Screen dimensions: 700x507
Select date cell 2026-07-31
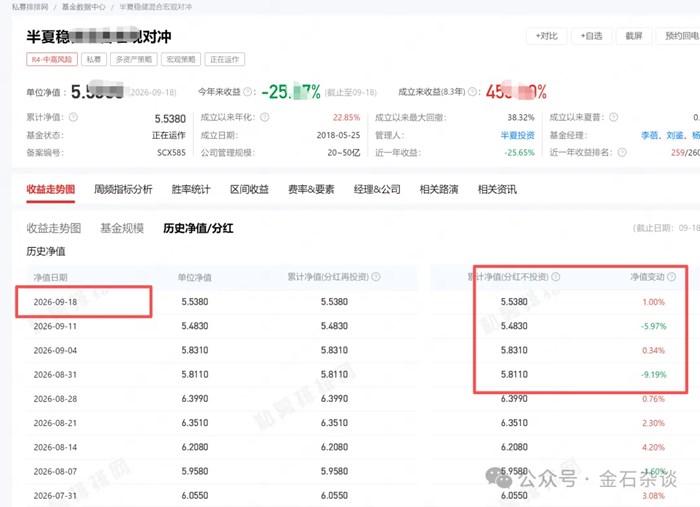(x=55, y=495)
